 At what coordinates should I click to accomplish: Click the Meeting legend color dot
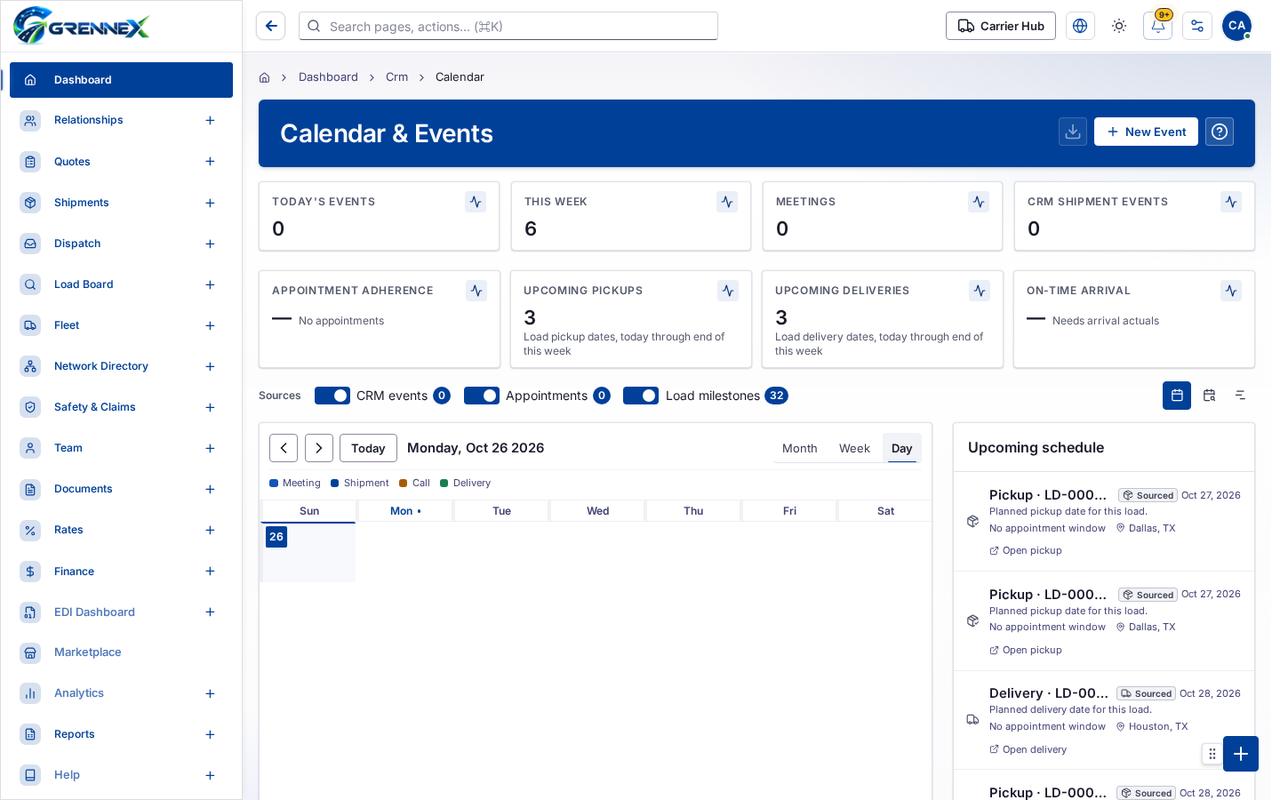click(274, 483)
